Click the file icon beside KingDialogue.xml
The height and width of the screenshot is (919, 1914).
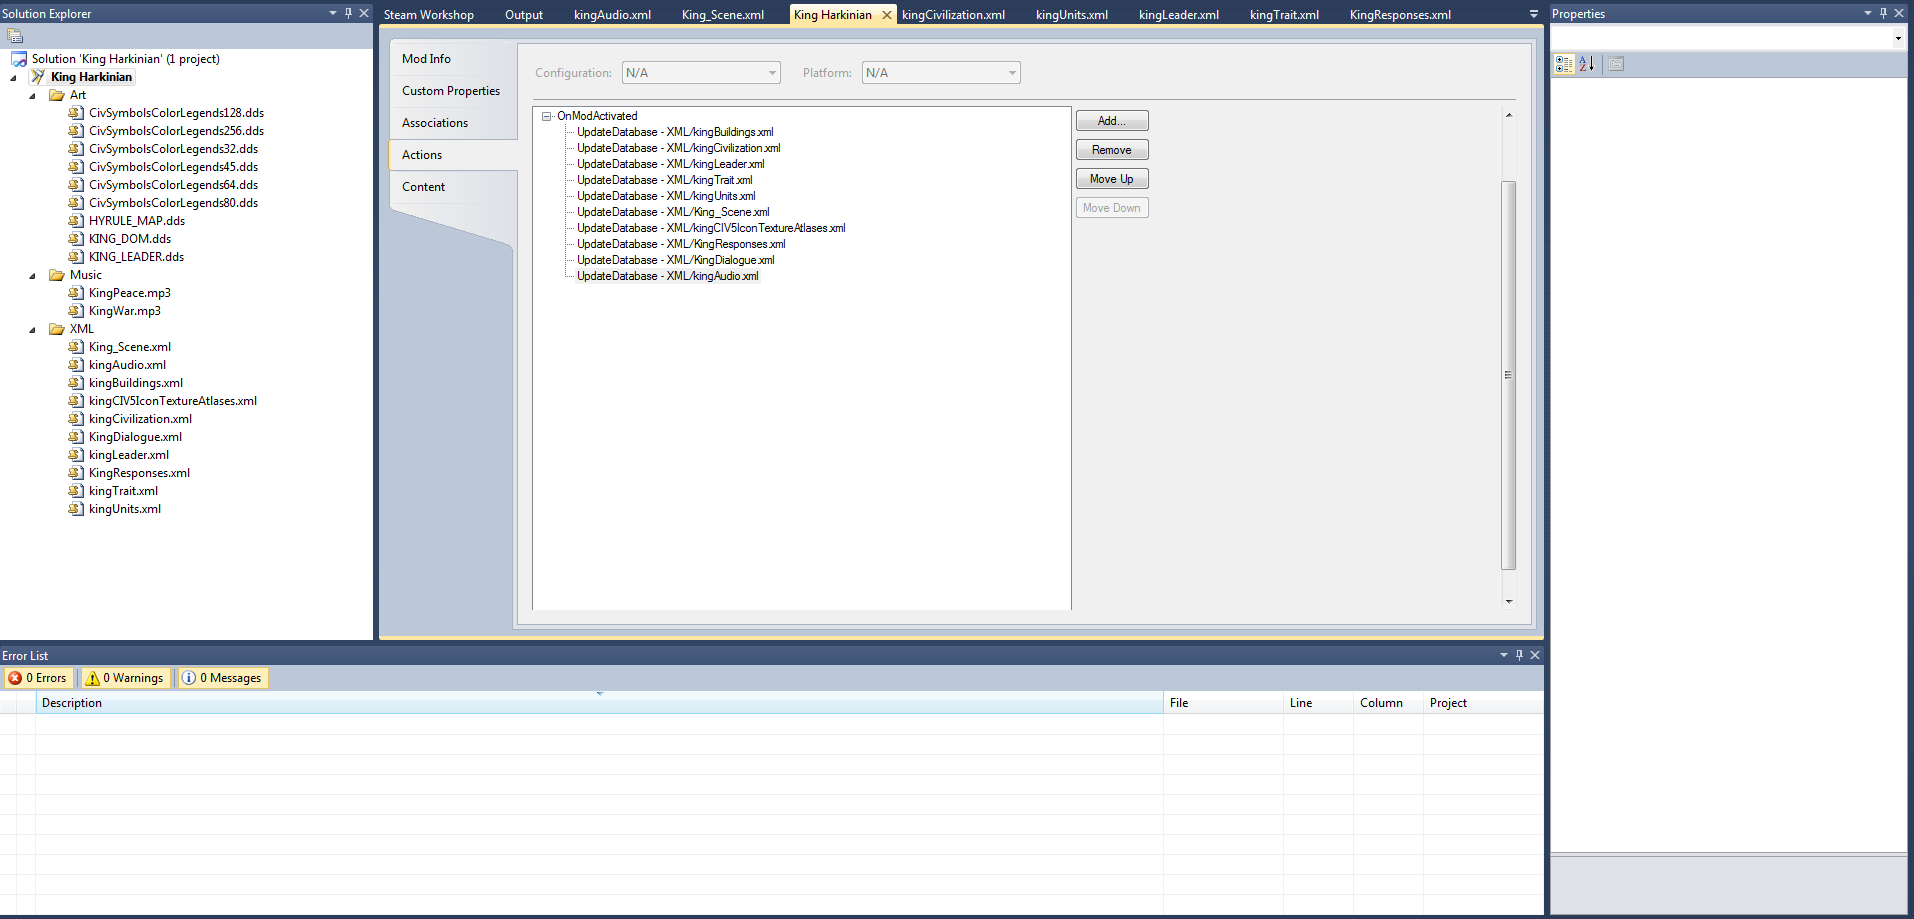click(76, 437)
